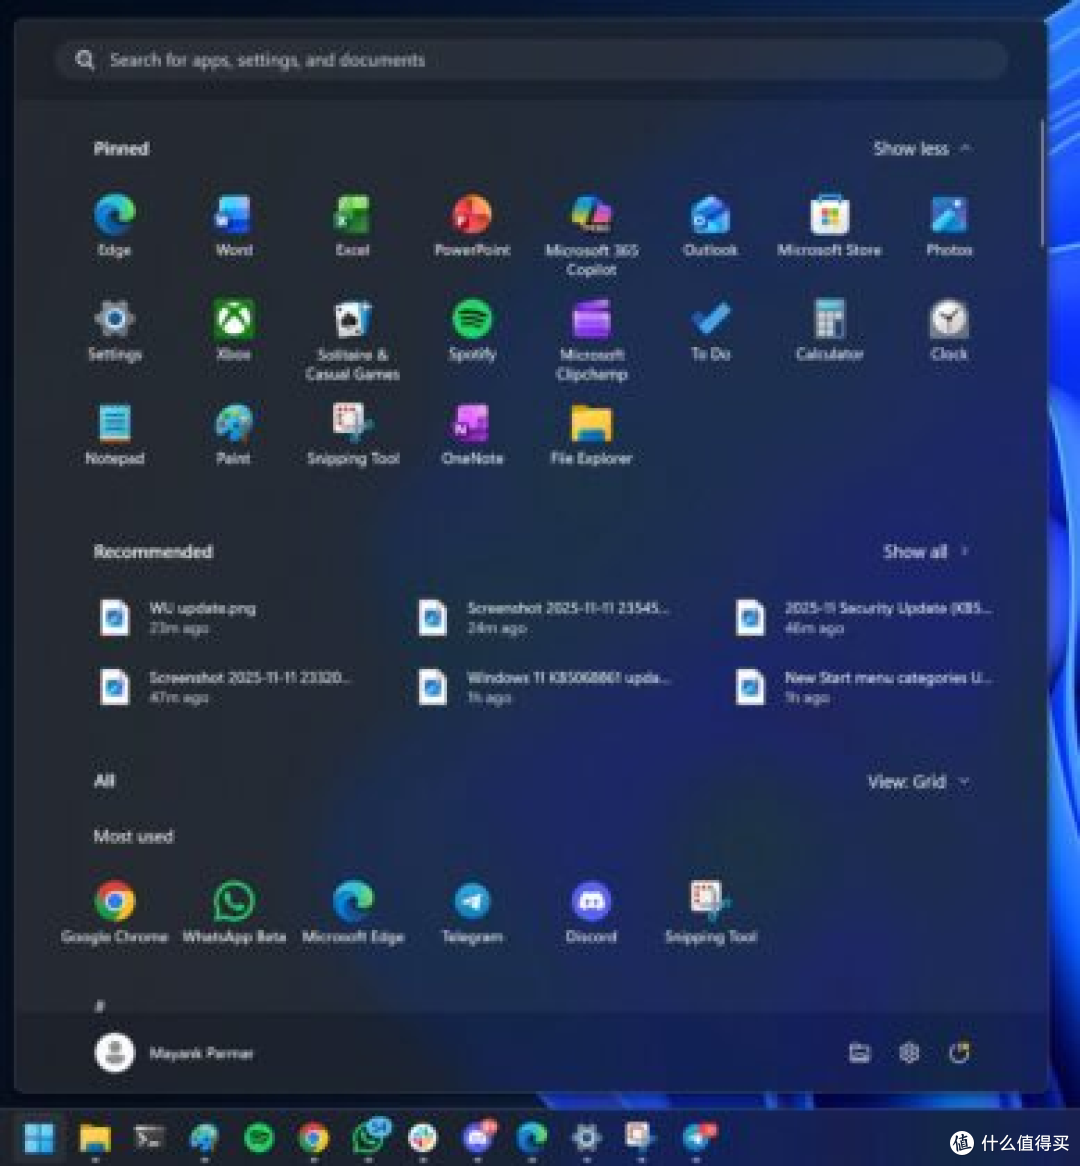Open Snipping Tool under Most used
Screen dimensions: 1080x1166
click(x=710, y=912)
